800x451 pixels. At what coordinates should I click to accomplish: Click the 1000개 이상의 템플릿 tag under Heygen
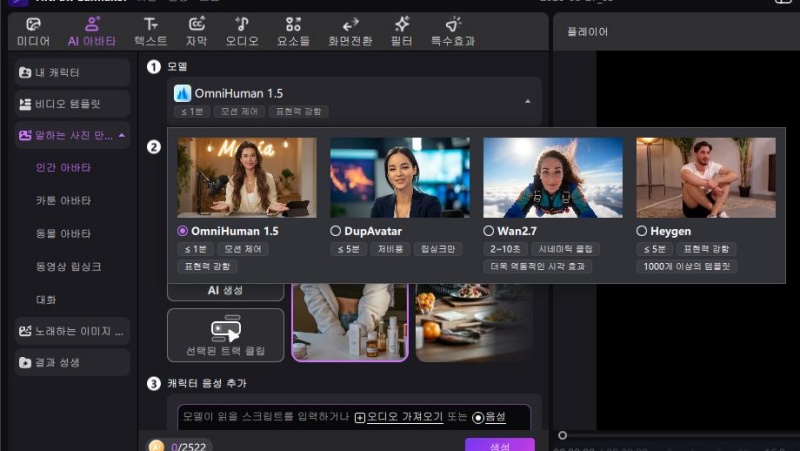tap(687, 266)
